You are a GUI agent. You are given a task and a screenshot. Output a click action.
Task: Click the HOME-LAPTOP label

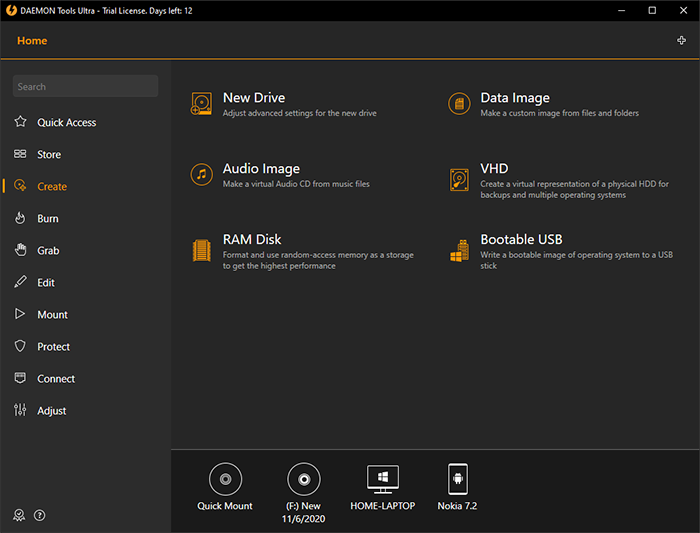(x=383, y=506)
